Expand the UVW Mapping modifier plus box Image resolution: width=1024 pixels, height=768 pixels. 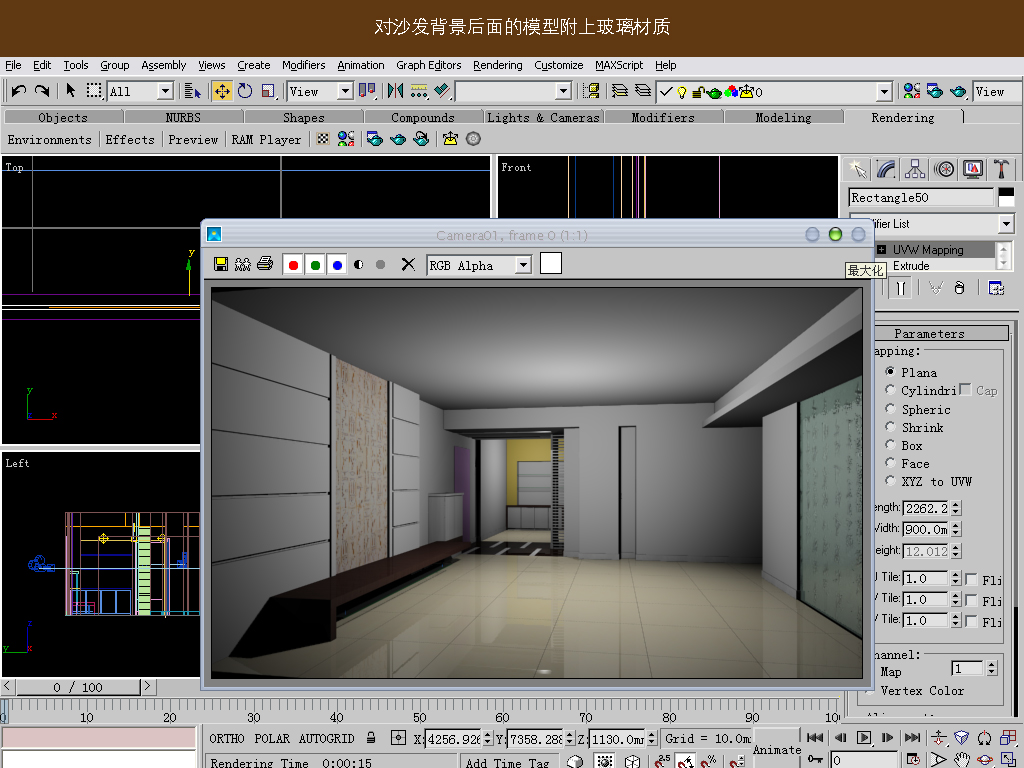(882, 249)
